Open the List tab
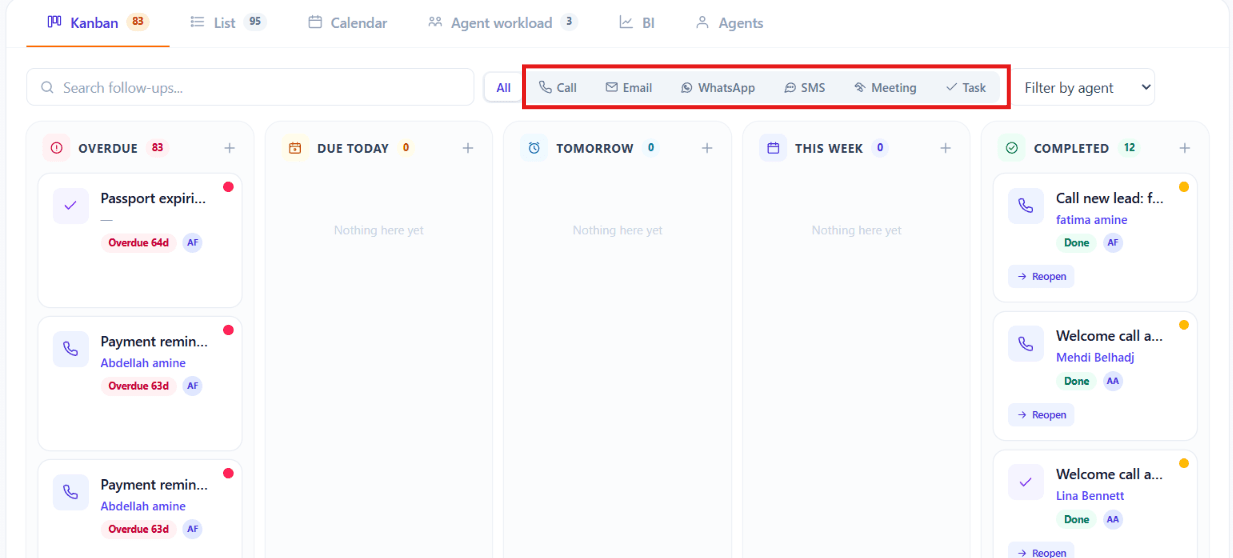This screenshot has width=1233, height=558. tap(228, 22)
